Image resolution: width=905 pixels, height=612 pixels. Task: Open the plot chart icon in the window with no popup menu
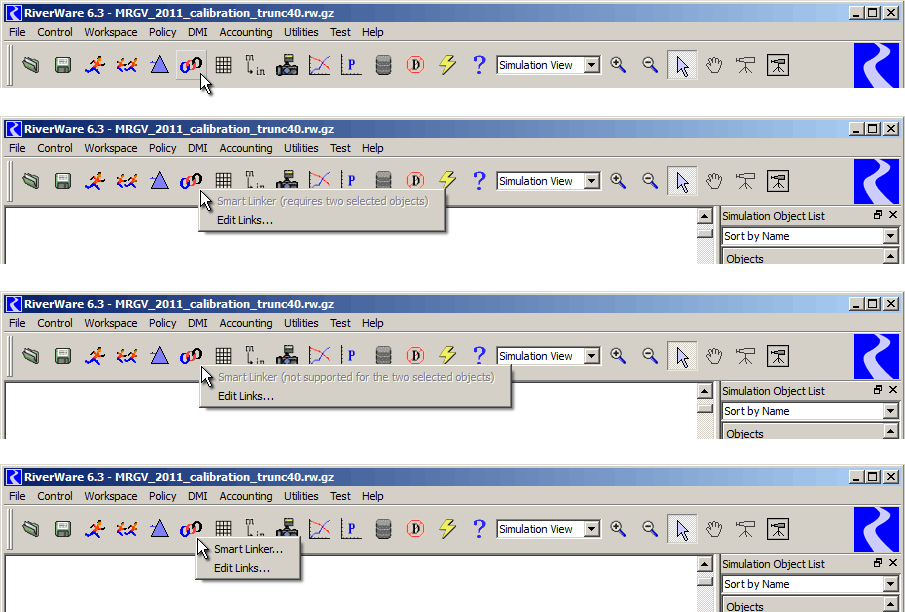319,65
